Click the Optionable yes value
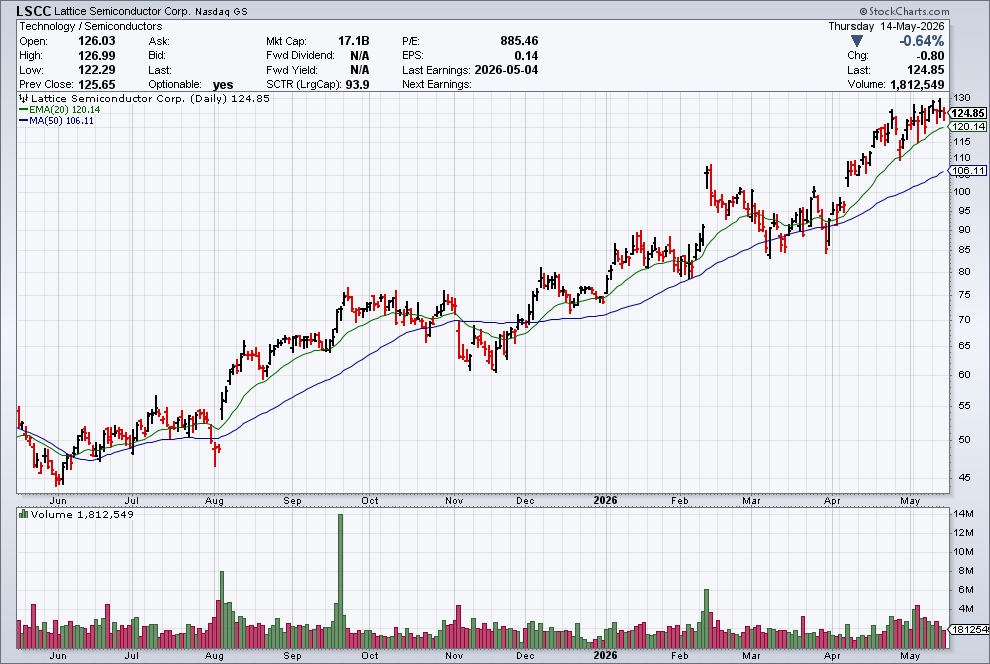This screenshot has width=990, height=664. 223,85
